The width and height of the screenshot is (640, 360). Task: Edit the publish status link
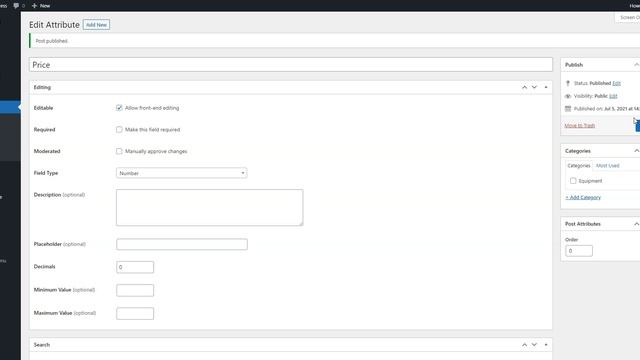616,83
